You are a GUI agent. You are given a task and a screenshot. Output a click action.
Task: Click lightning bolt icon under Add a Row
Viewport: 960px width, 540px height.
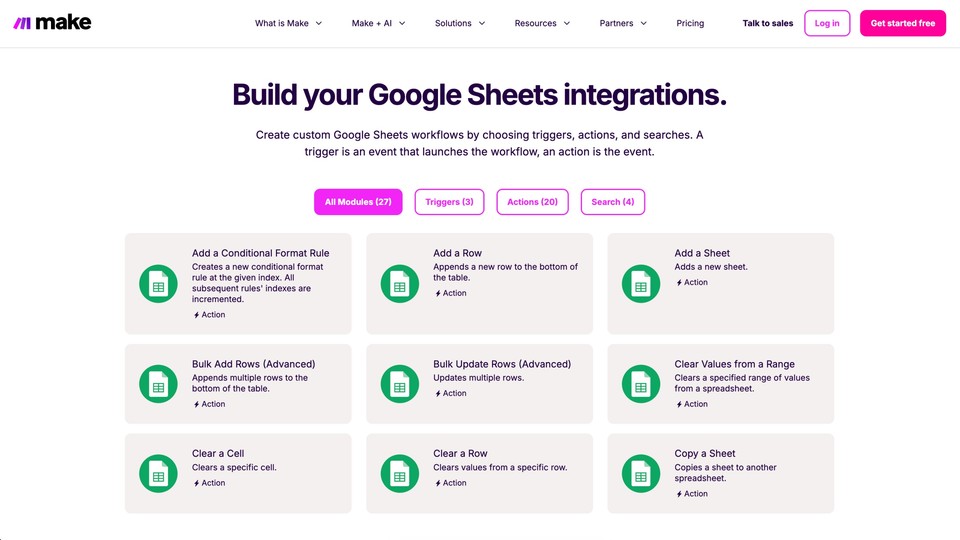tap(438, 294)
